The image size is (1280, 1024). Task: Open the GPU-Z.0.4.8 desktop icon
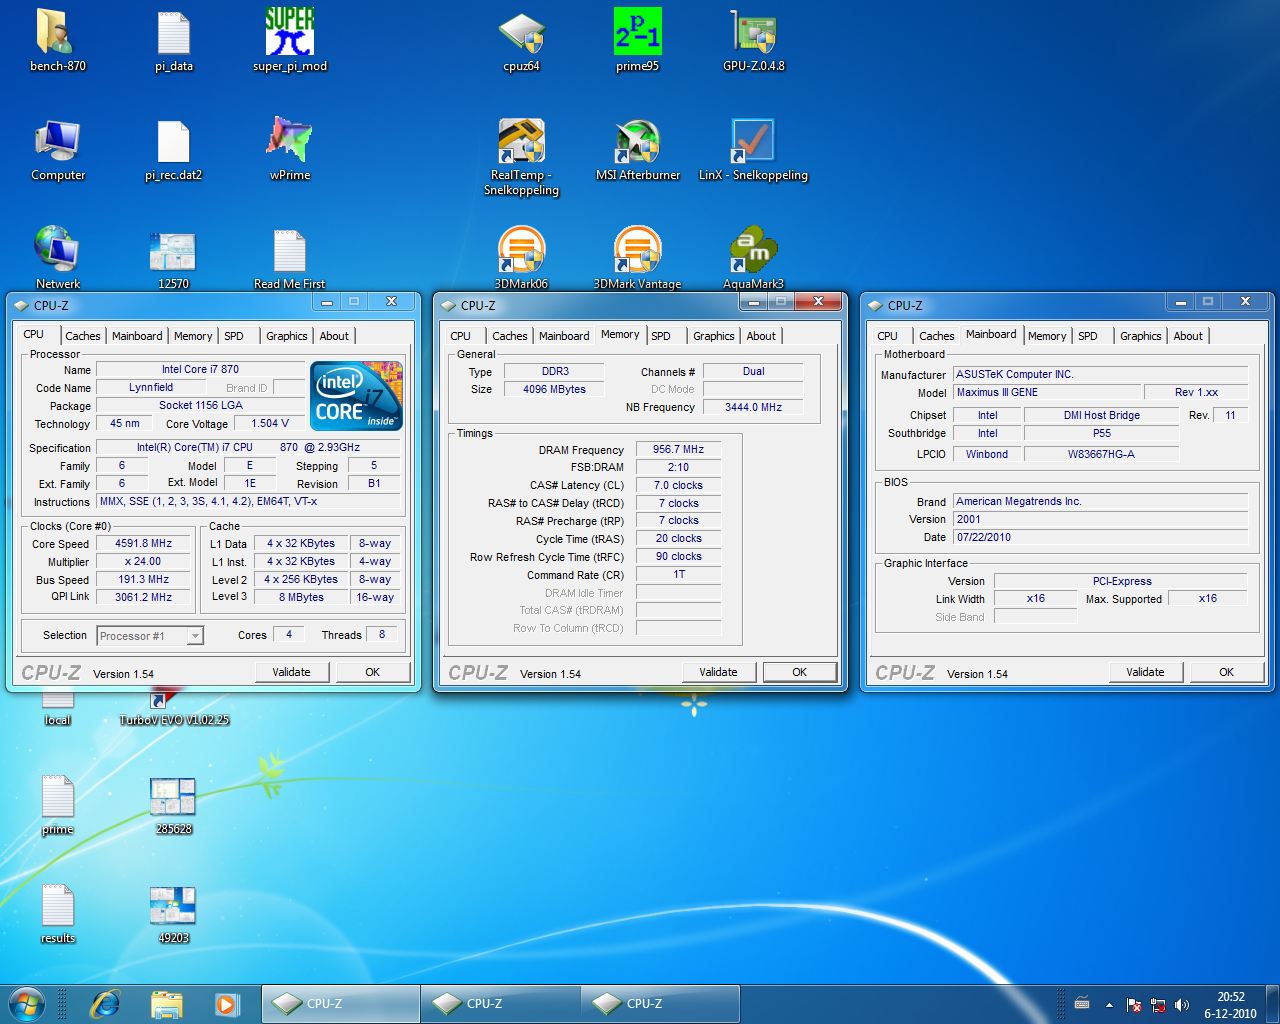point(753,34)
